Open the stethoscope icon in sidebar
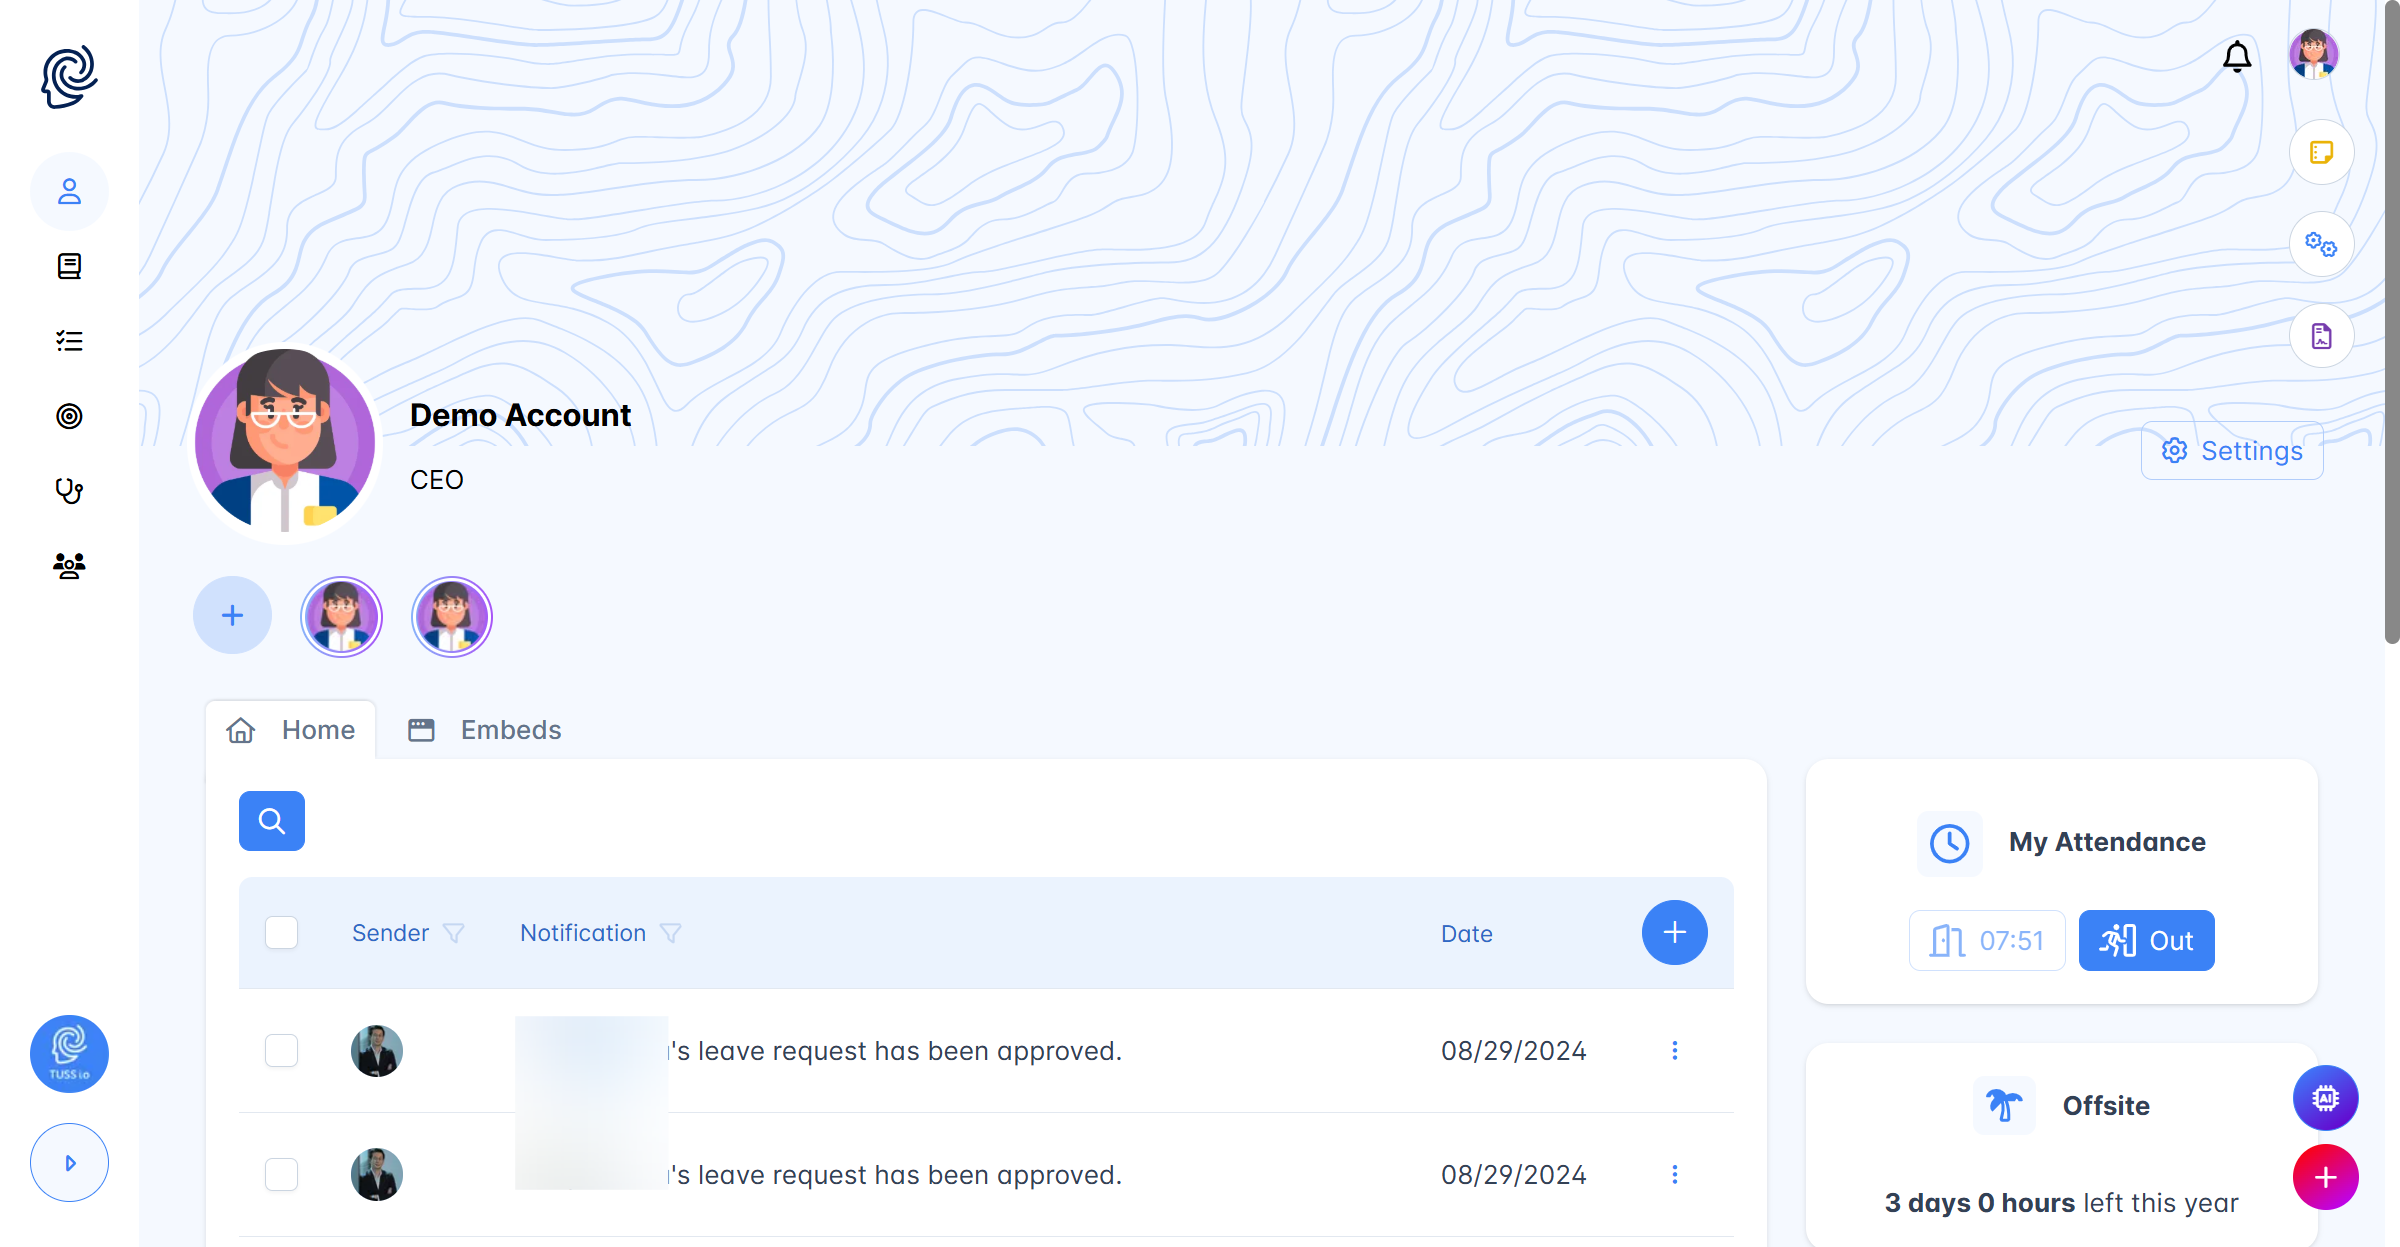 tap(69, 491)
